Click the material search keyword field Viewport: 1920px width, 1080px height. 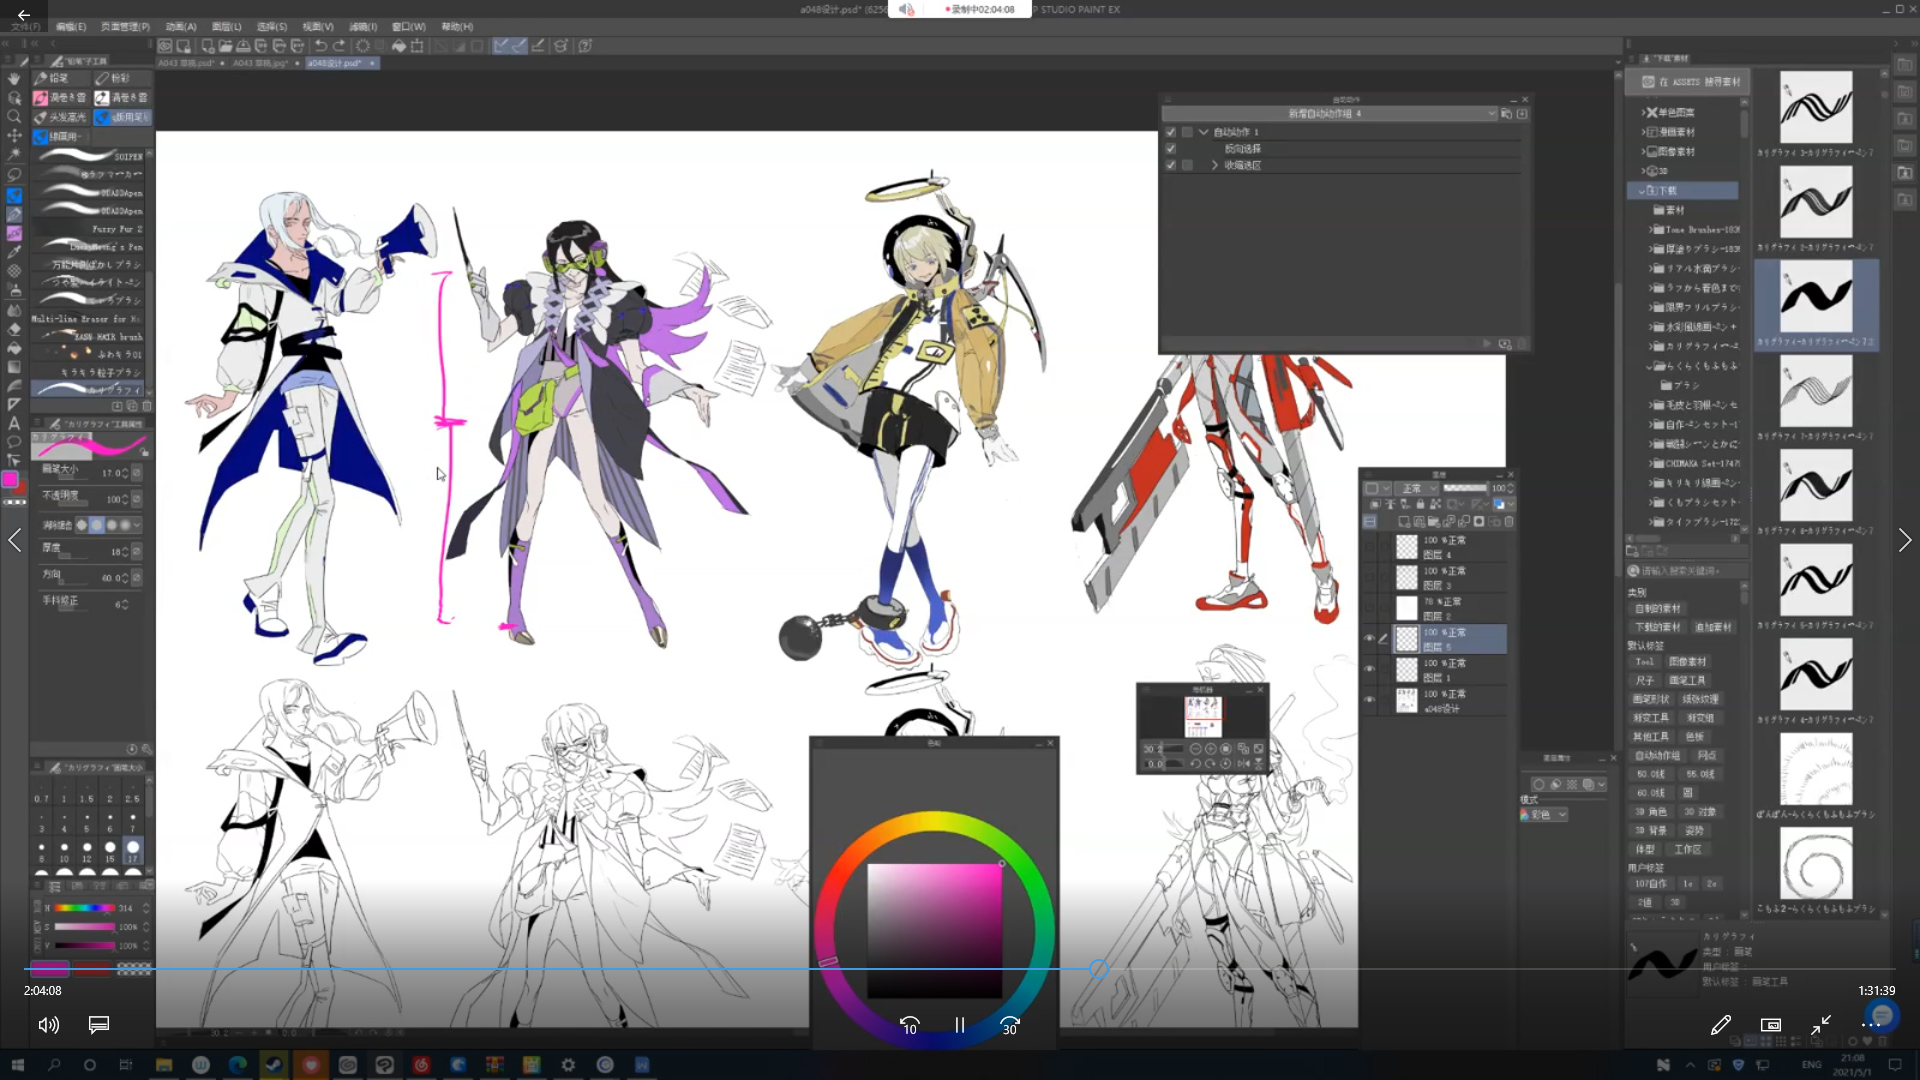point(1688,571)
